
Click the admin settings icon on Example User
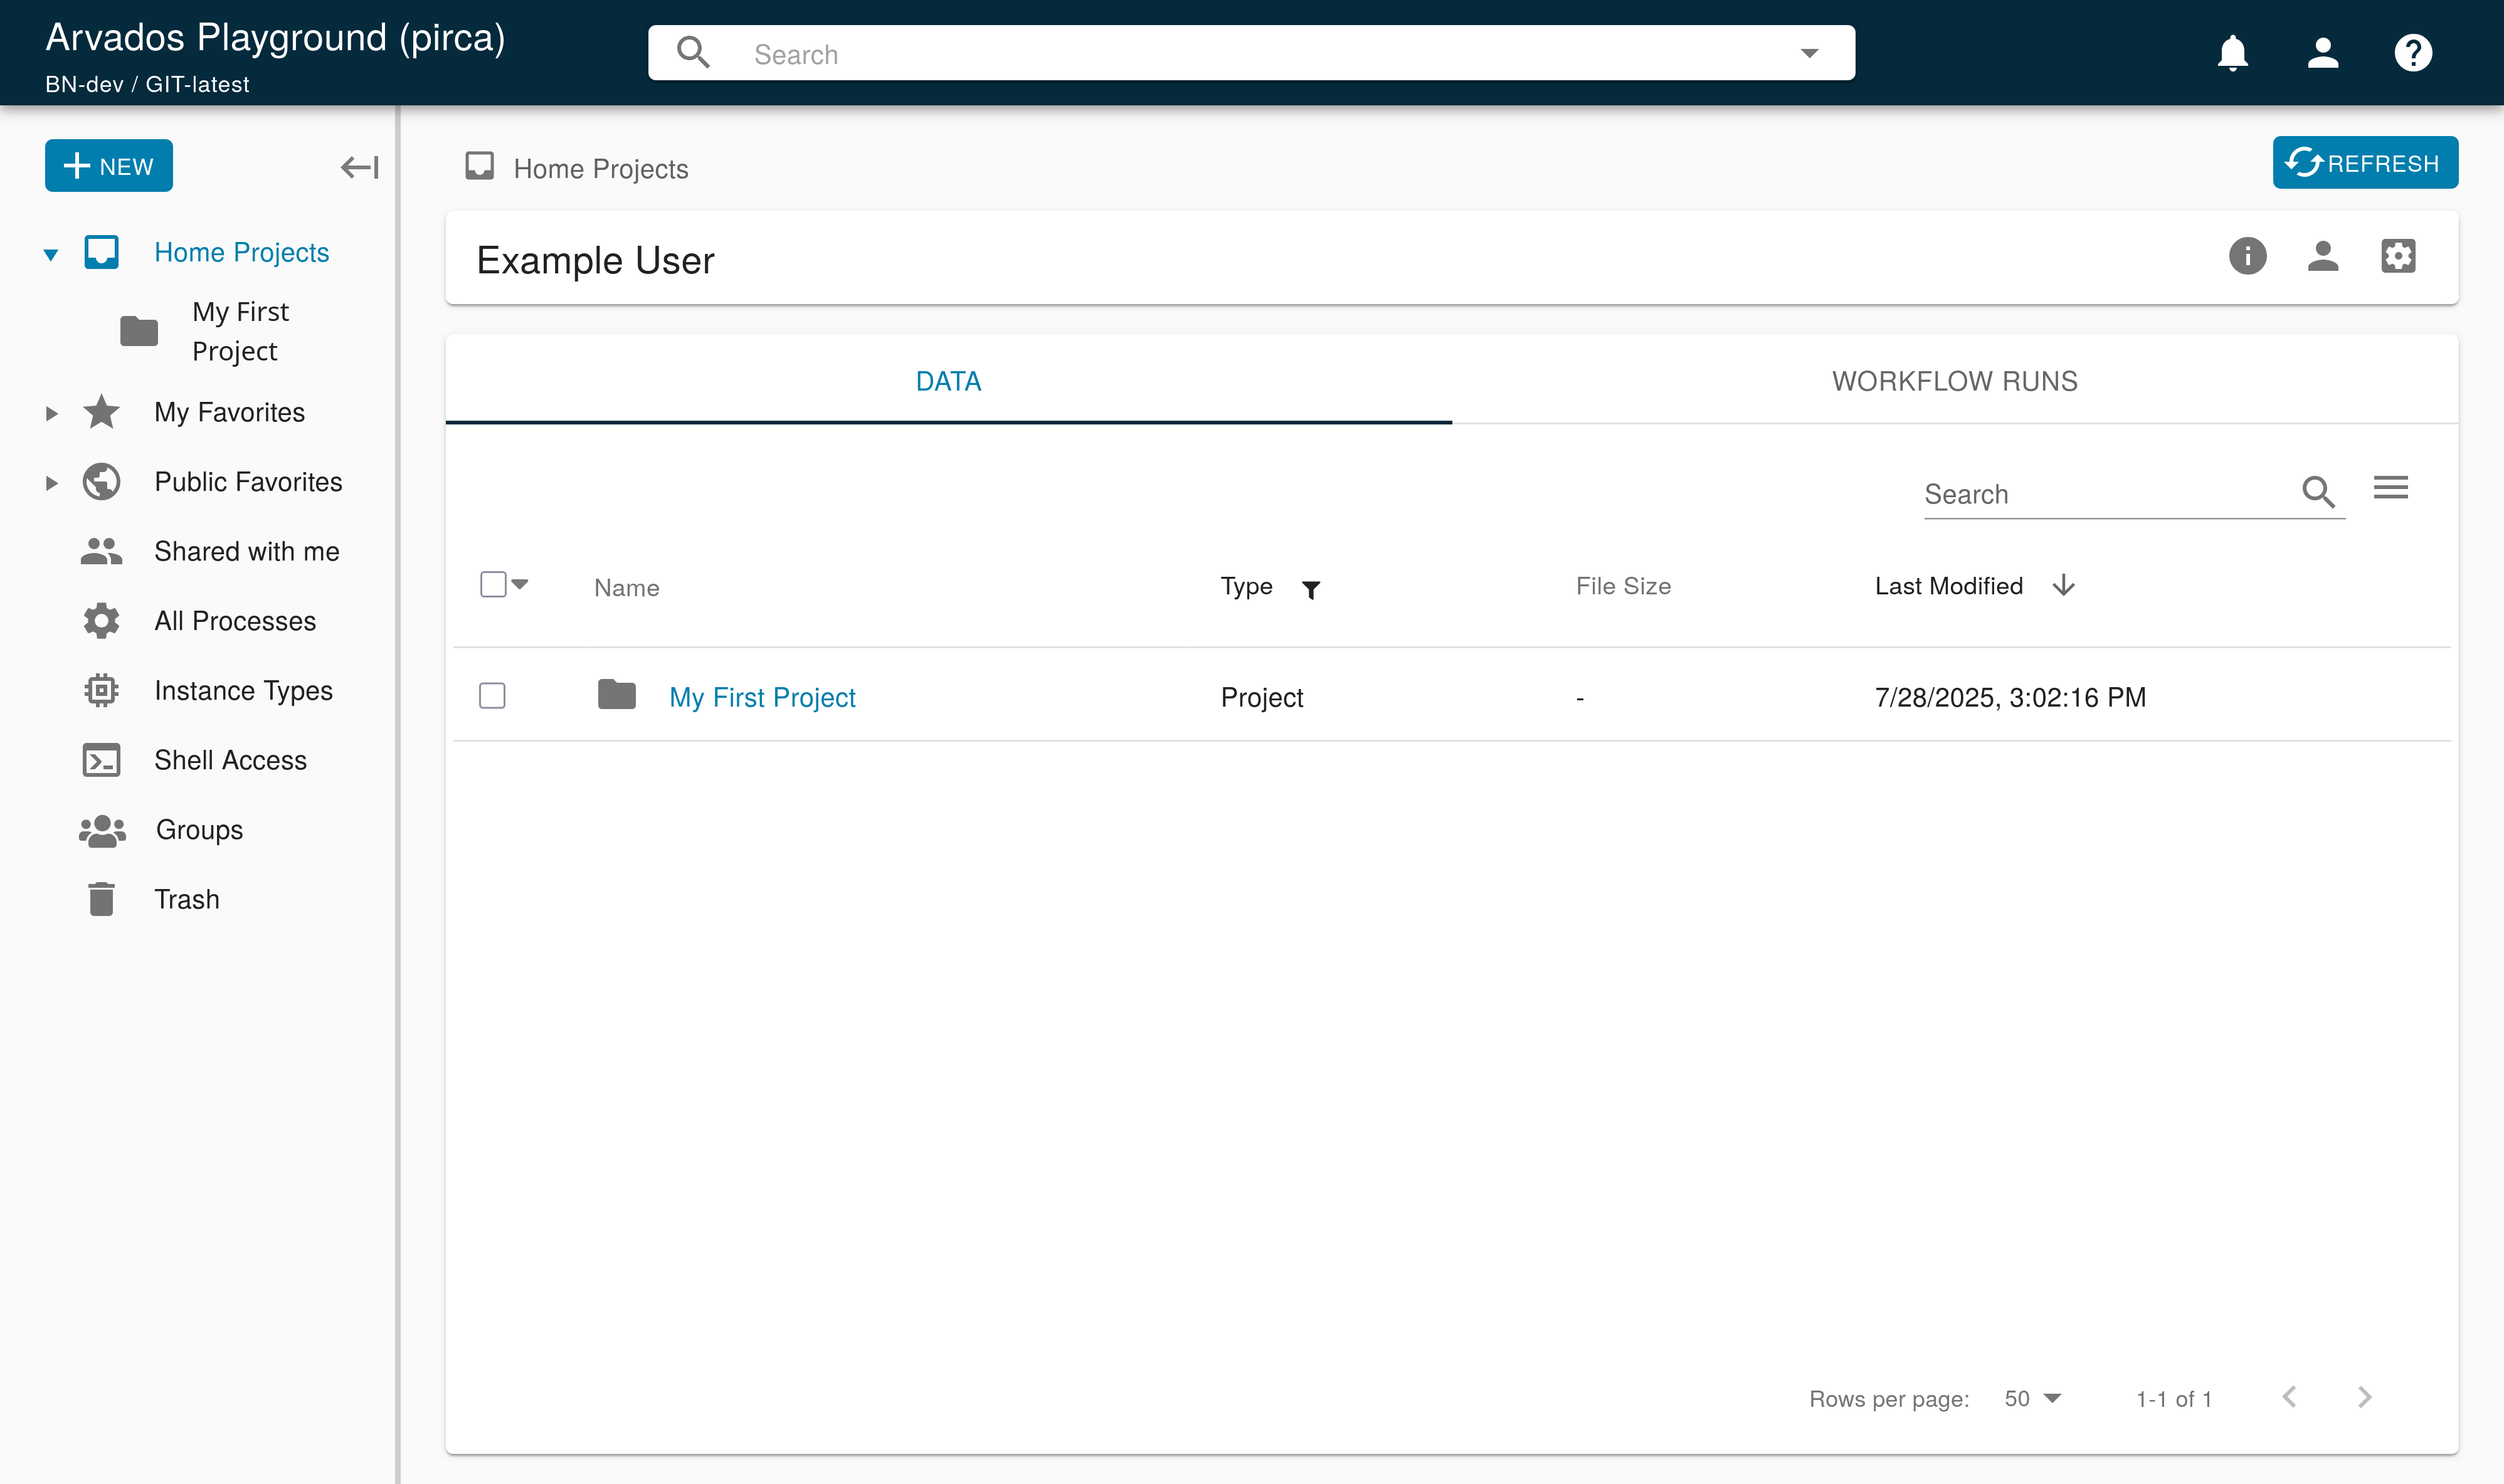(x=2398, y=257)
